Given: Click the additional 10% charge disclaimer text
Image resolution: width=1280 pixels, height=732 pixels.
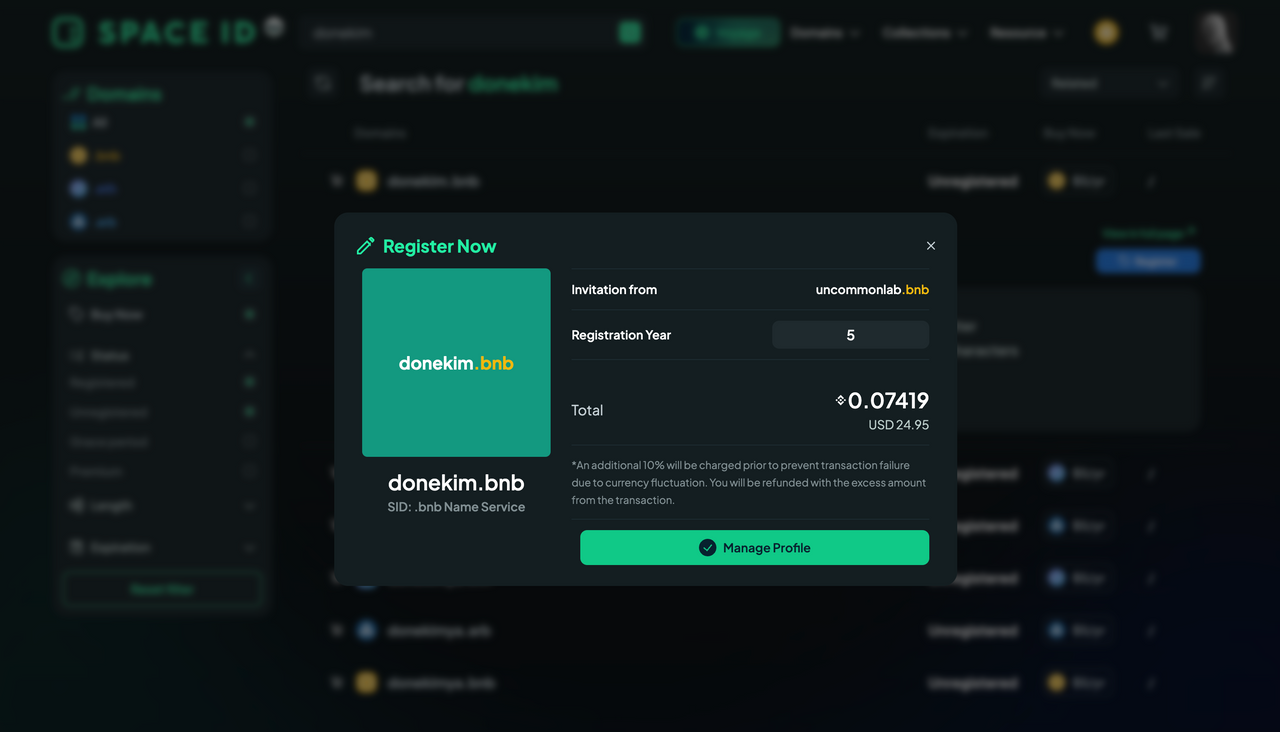Looking at the screenshot, I should [749, 483].
